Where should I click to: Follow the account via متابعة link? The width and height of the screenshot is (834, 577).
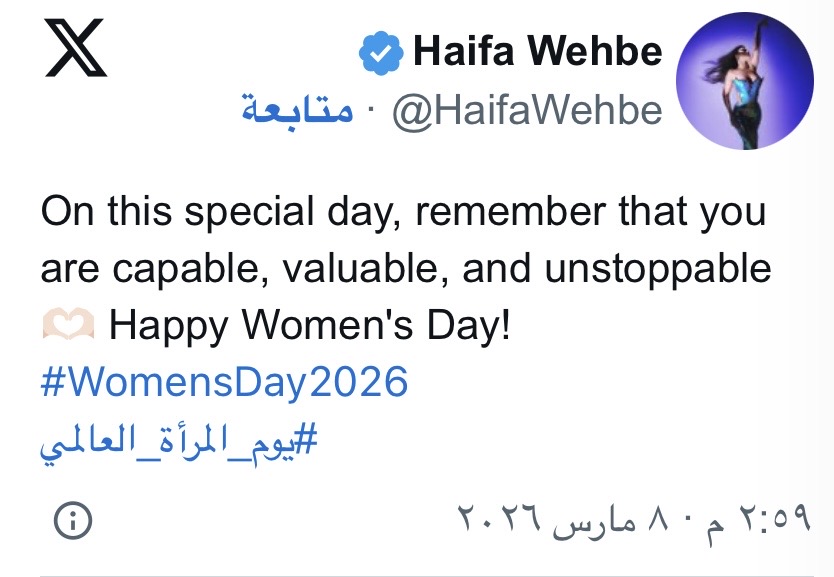tap(297, 110)
